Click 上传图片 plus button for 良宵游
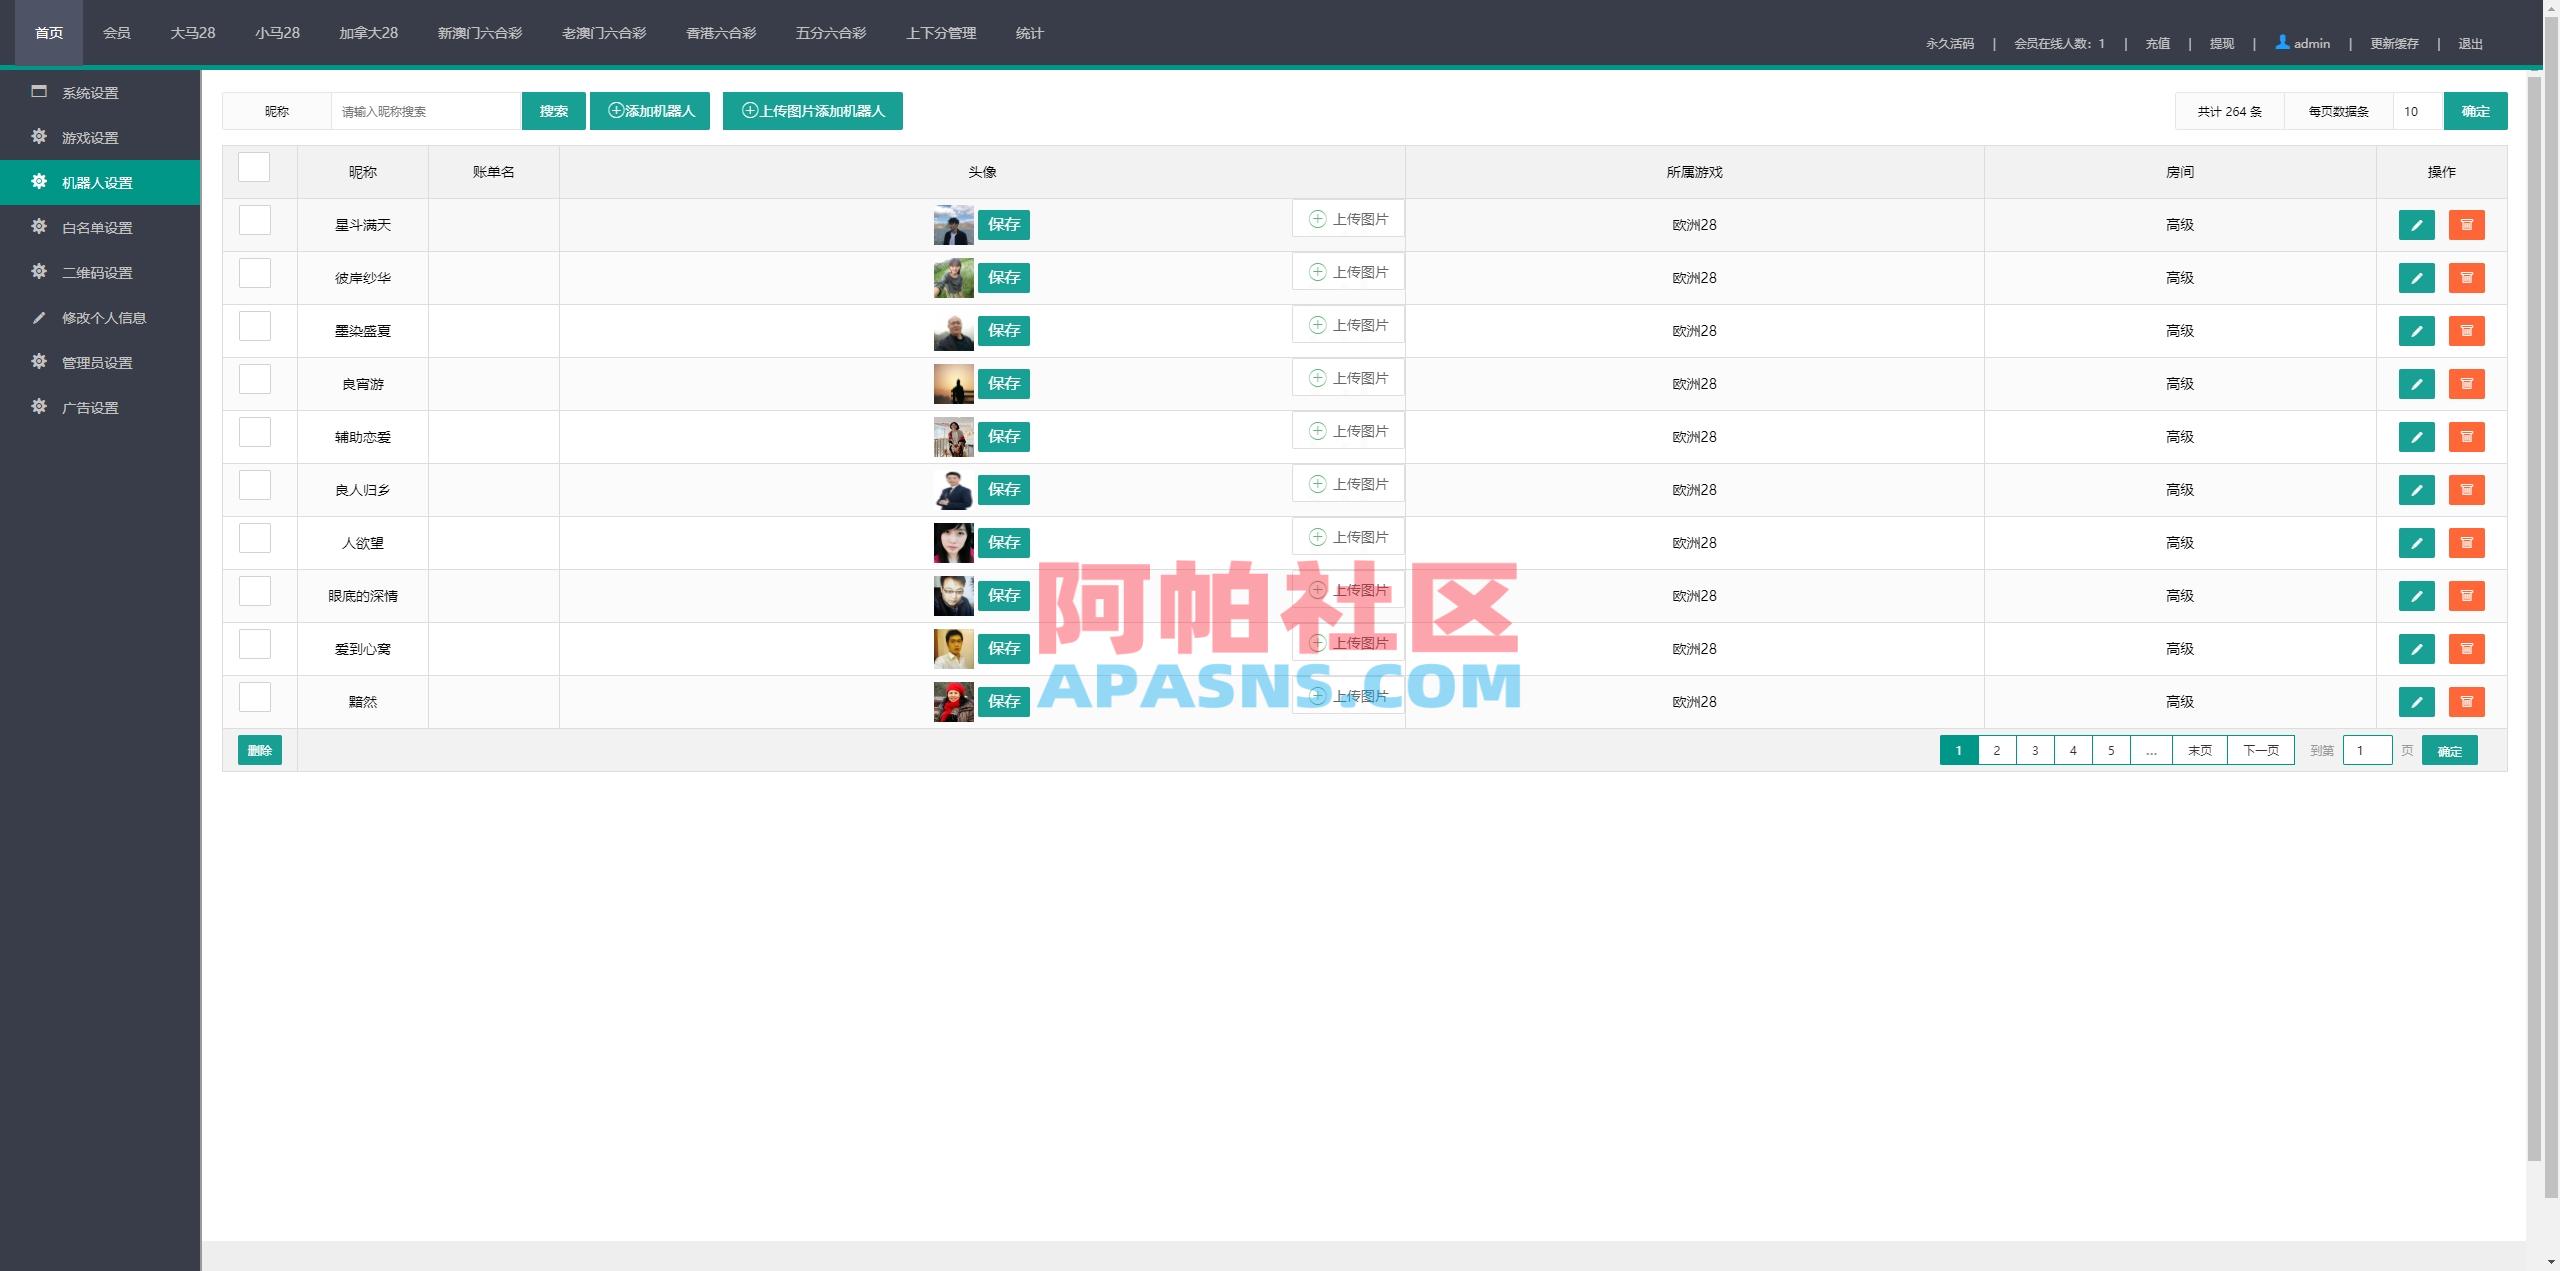 1347,377
